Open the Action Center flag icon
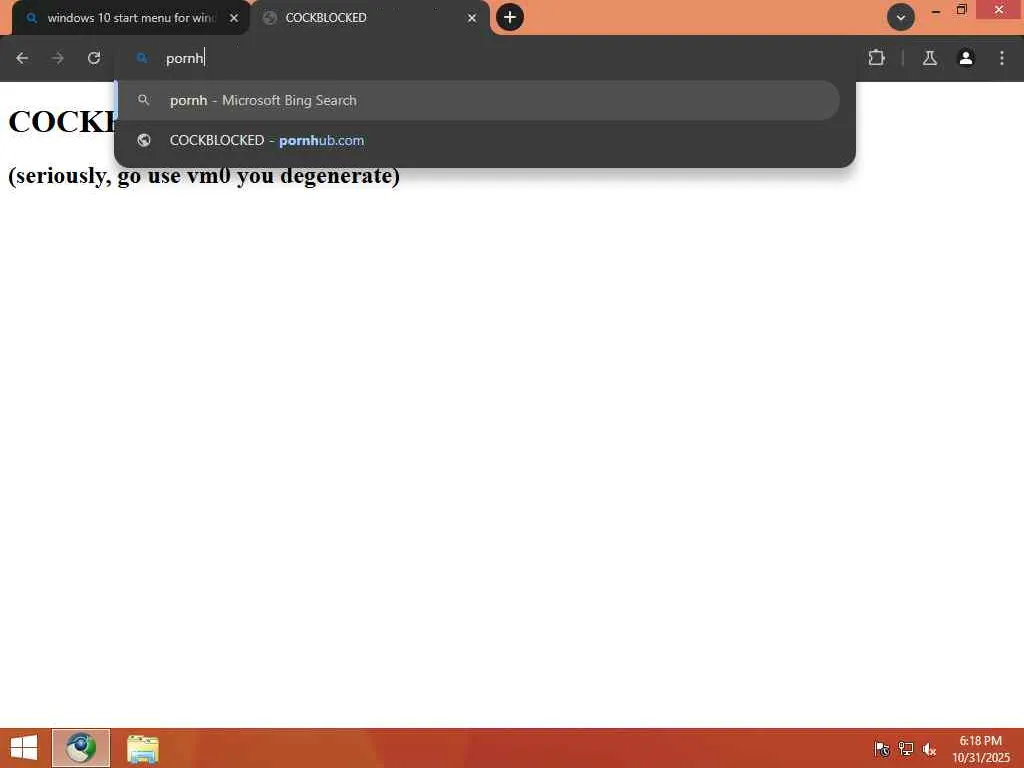 [882, 749]
